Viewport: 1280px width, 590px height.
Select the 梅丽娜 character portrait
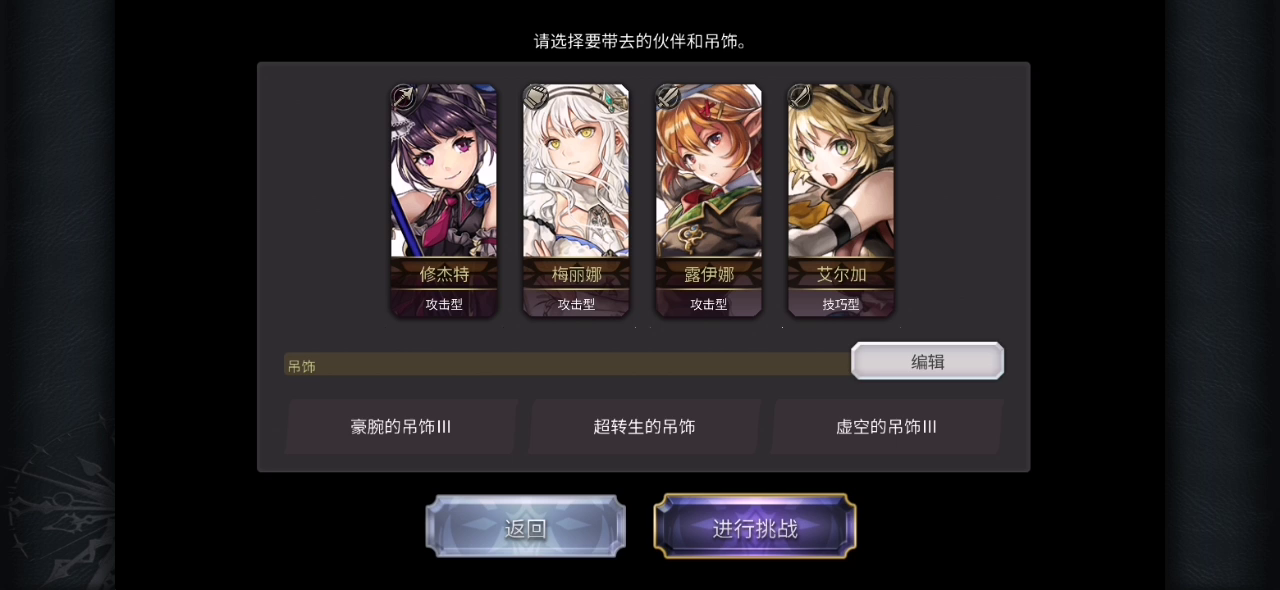(576, 171)
